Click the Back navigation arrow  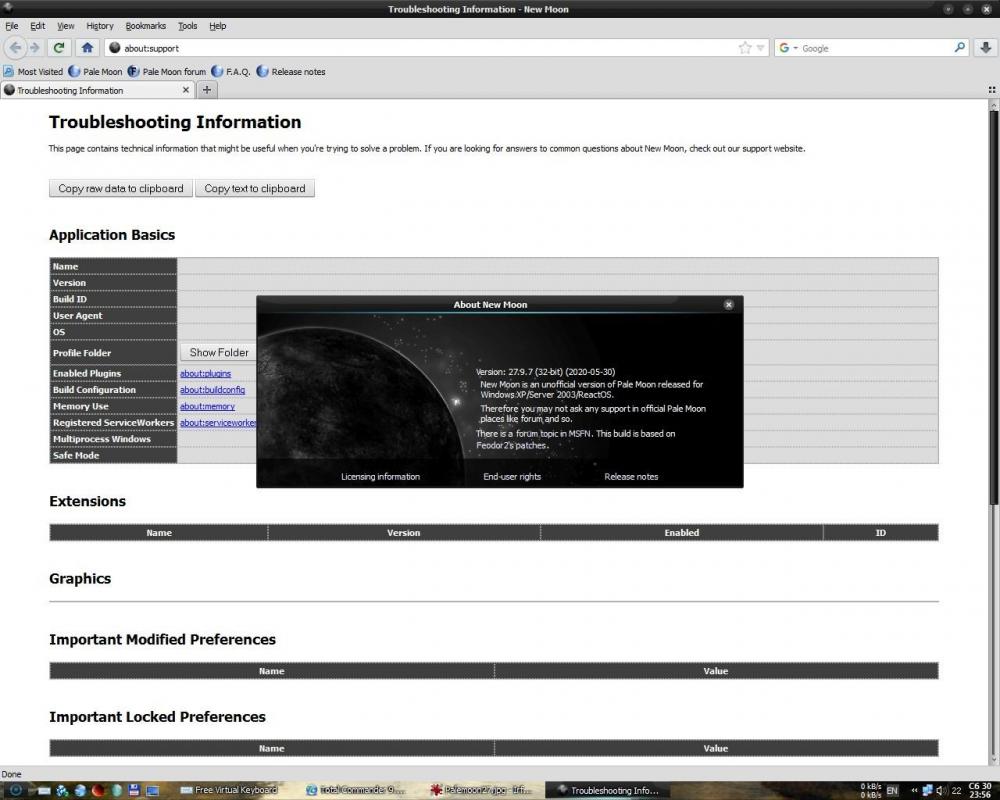pos(16,47)
